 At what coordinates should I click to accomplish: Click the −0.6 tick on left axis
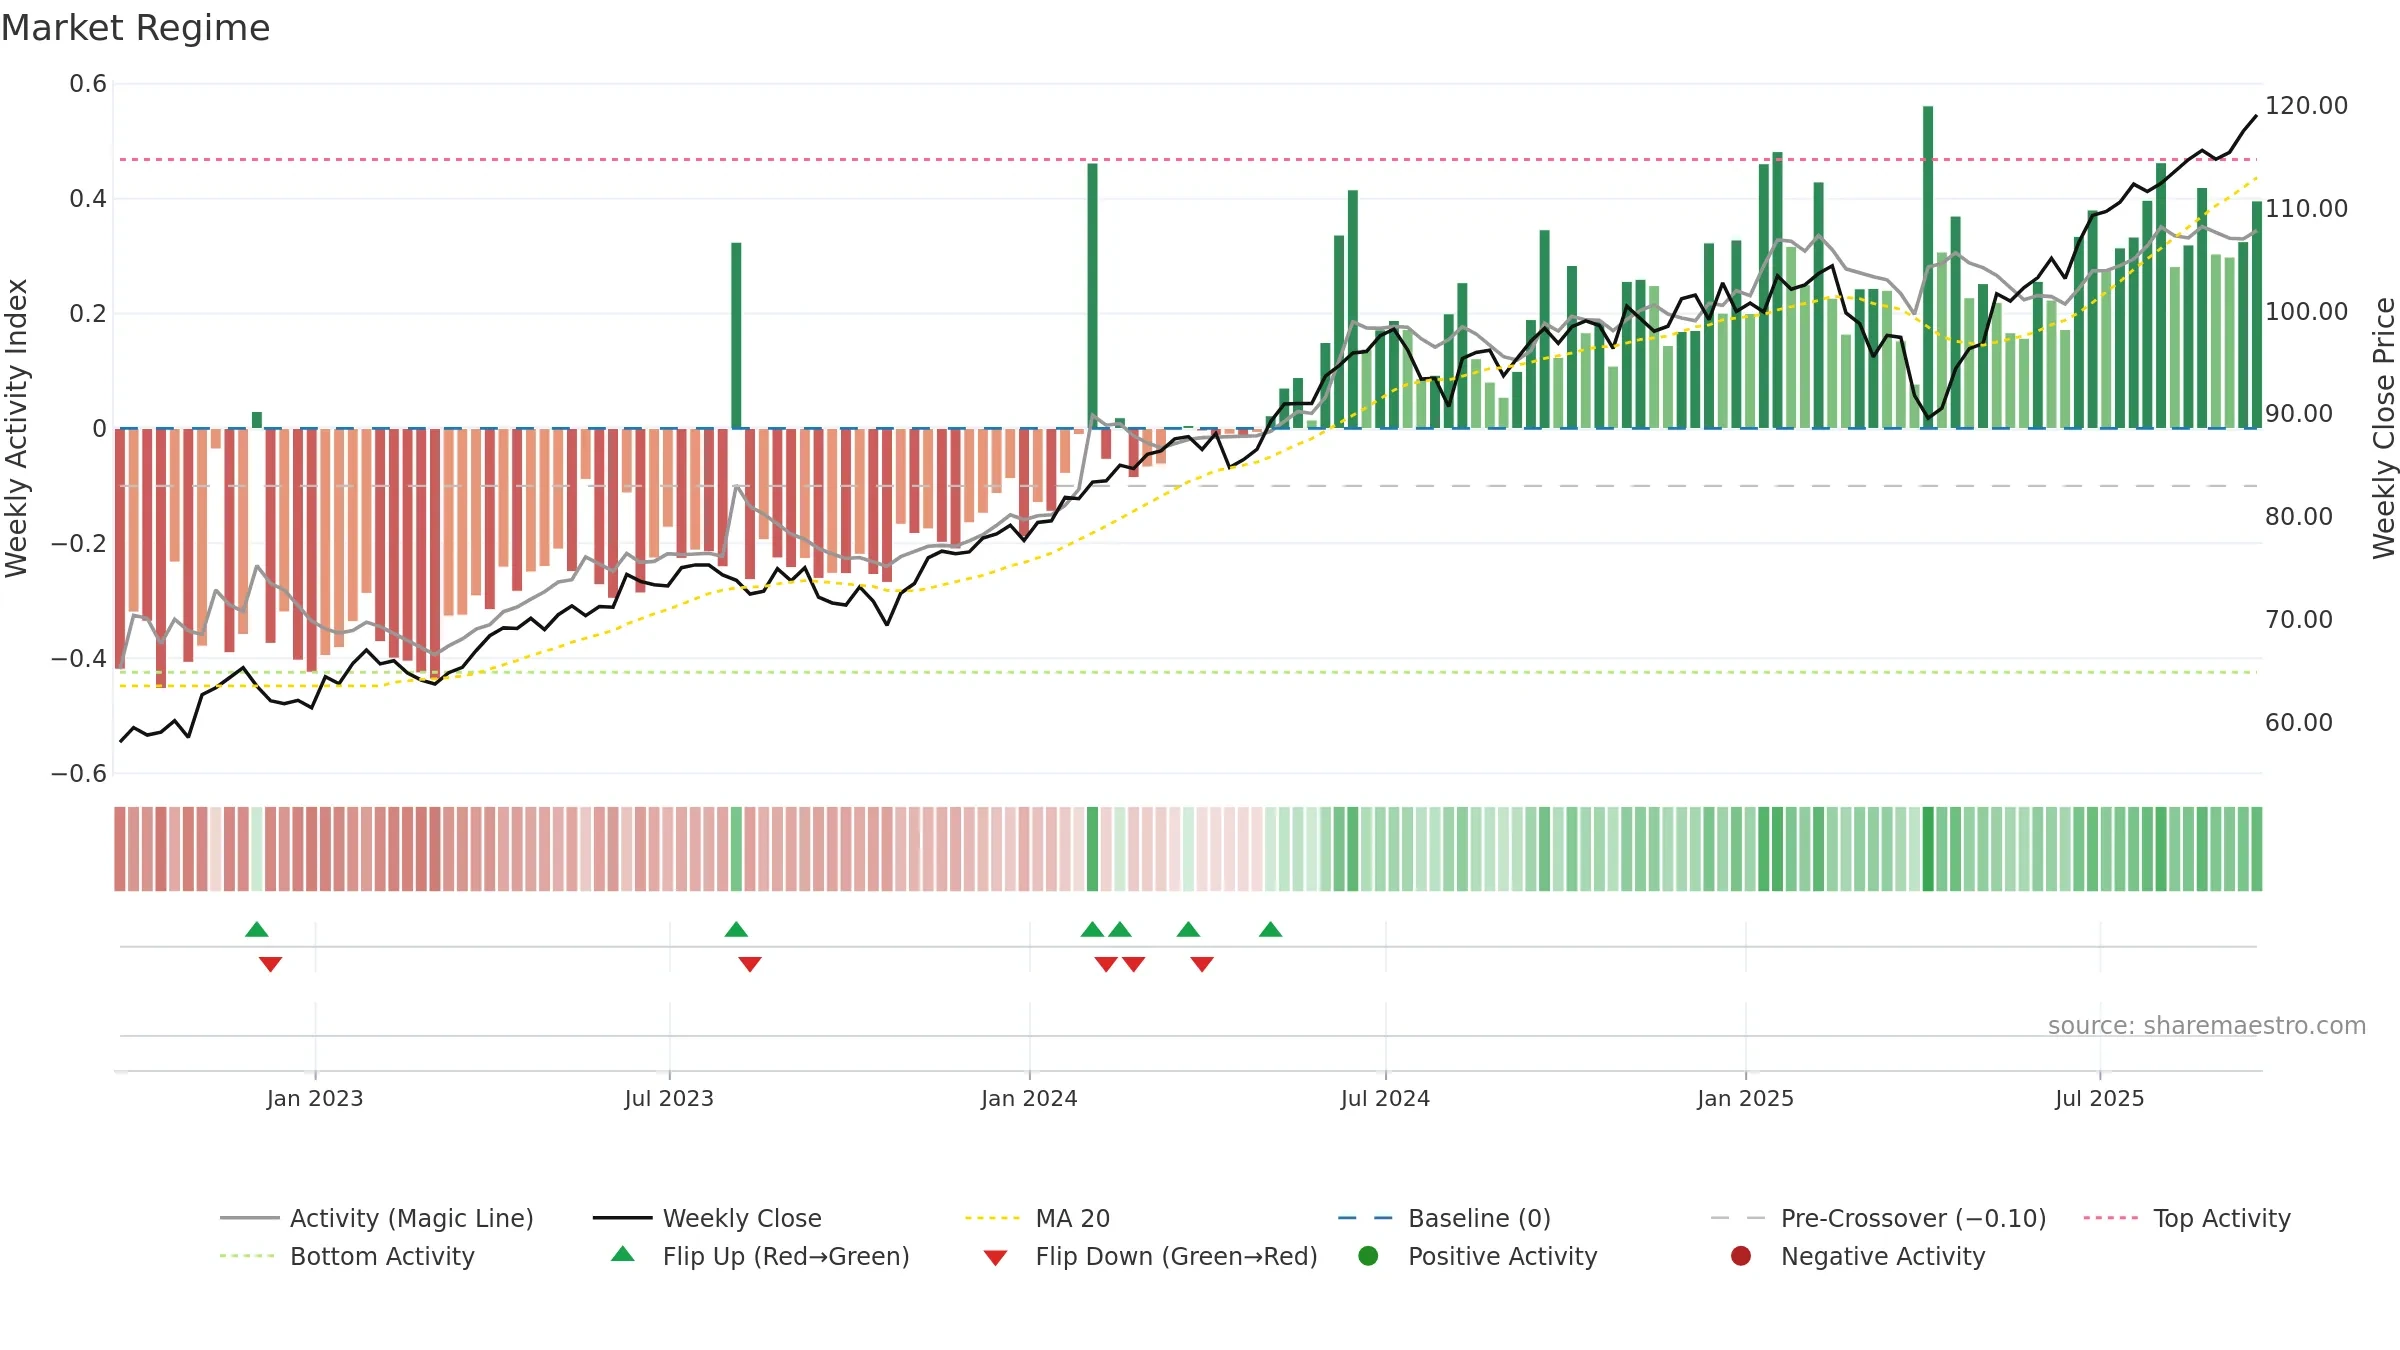[x=79, y=773]
